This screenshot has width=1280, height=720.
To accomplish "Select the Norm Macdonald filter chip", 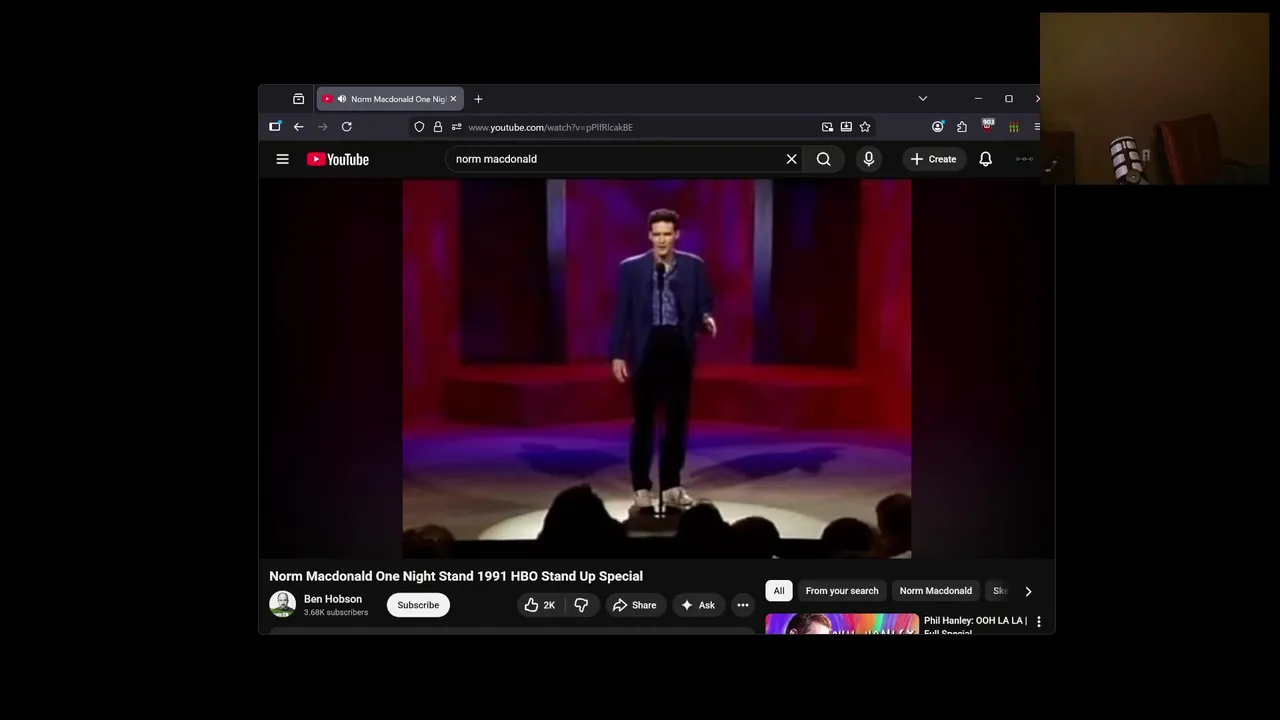I will tap(936, 591).
